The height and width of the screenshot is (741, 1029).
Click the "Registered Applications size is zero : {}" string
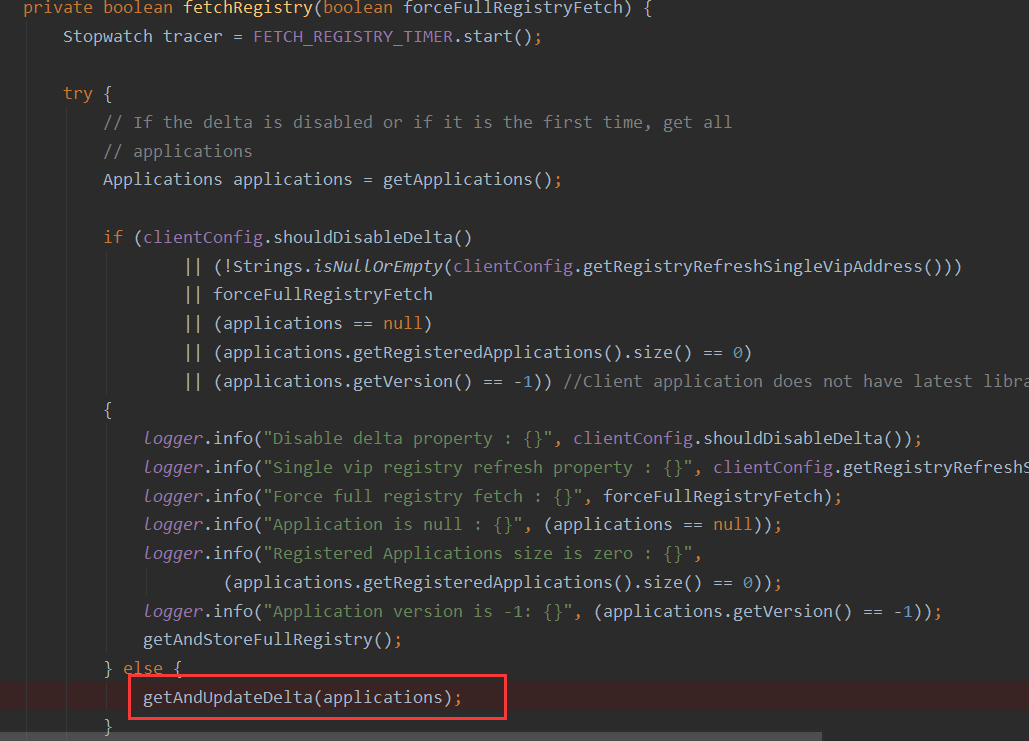click(x=478, y=553)
